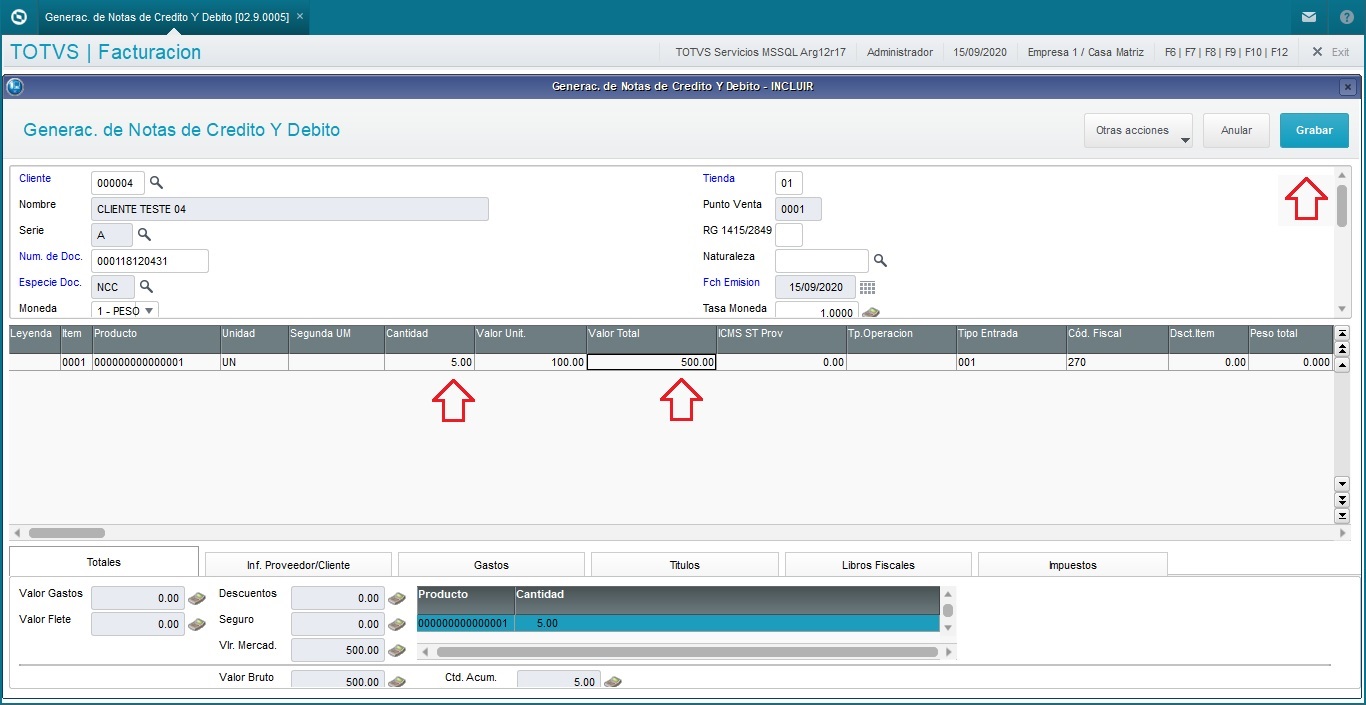Jump to the first row in items grid
This screenshot has height=705, width=1366.
(x=1342, y=333)
